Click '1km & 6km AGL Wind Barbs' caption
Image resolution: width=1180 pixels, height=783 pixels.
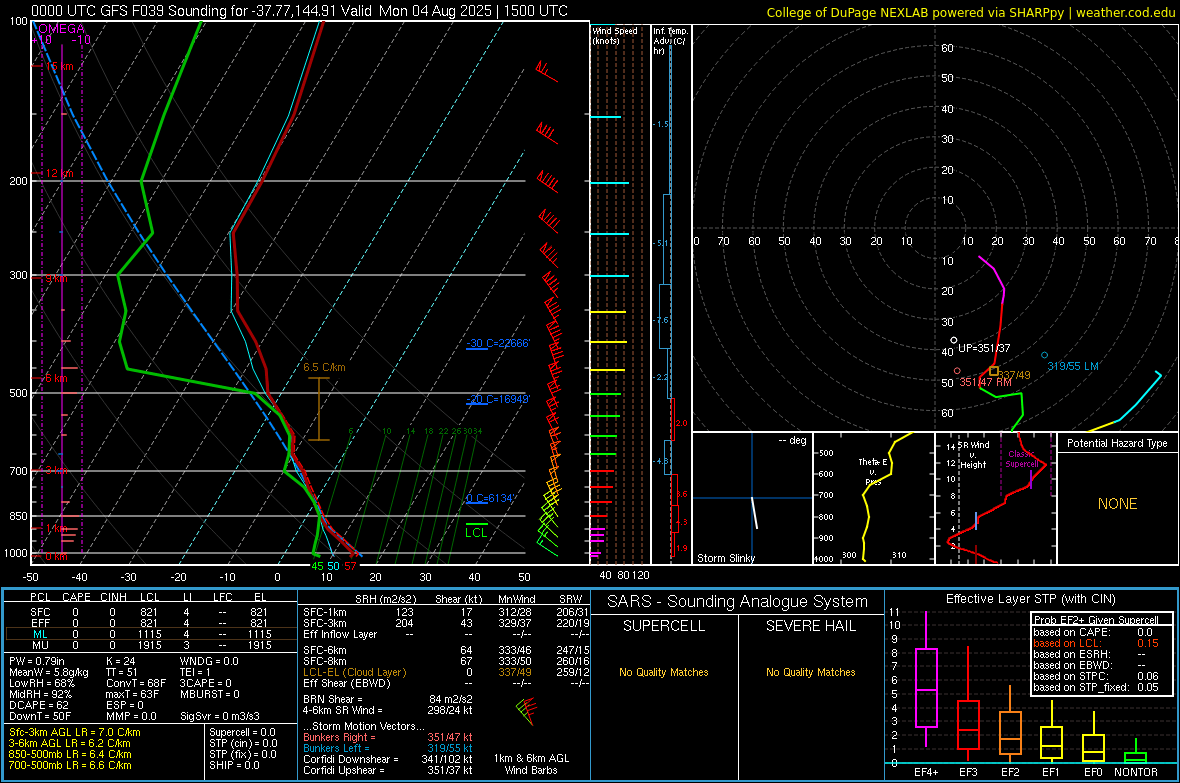pos(531,764)
